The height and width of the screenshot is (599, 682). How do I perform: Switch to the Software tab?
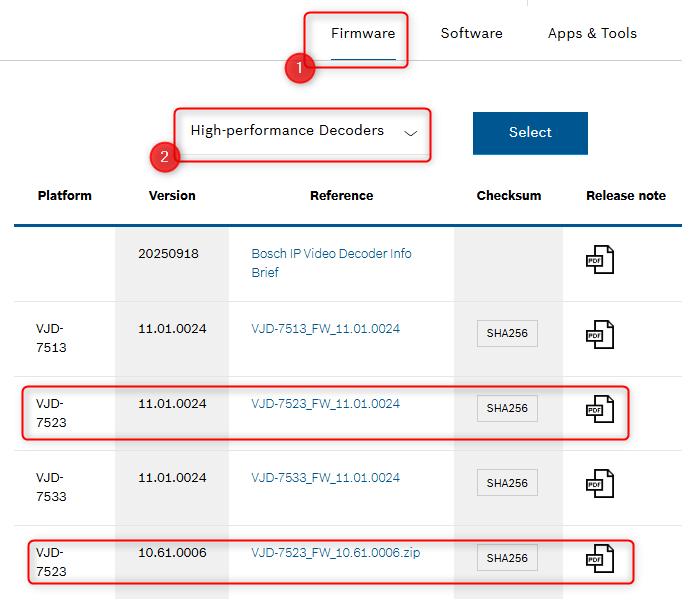pos(471,34)
